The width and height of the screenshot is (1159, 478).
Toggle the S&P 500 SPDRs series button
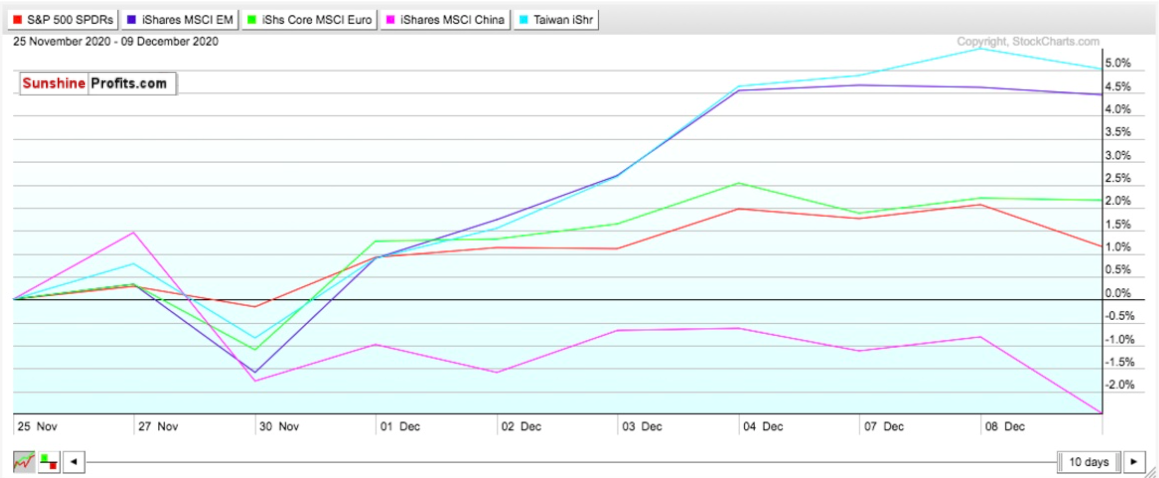point(65,20)
